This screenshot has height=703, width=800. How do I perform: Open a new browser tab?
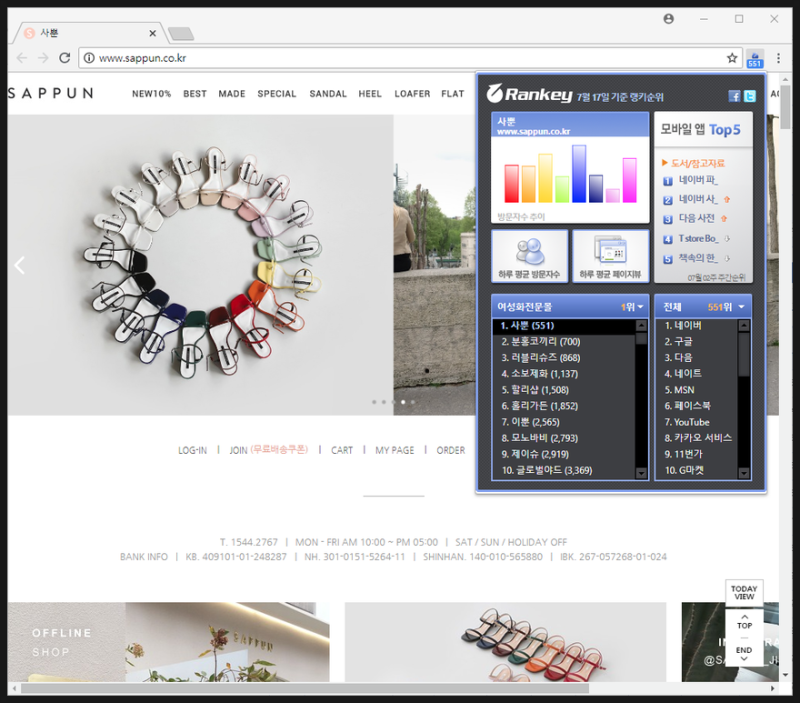[x=181, y=34]
